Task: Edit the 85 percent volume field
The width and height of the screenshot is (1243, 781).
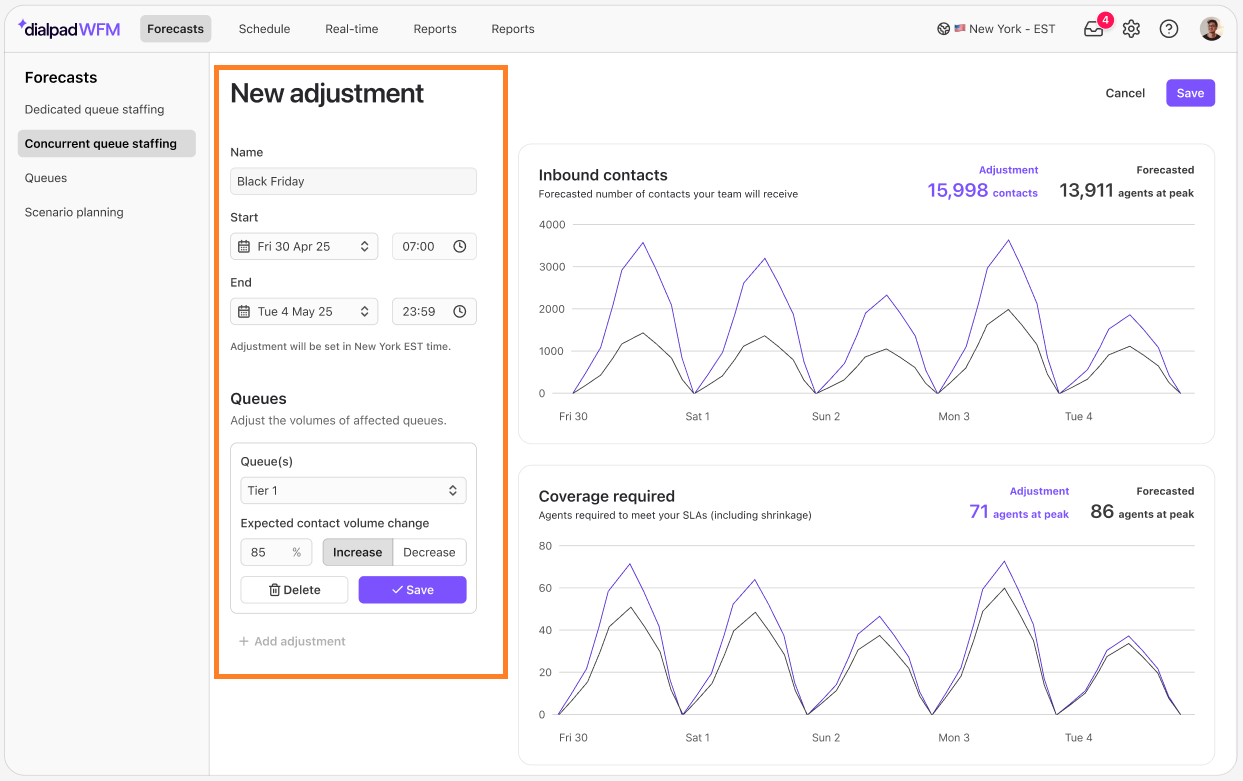Action: [x=277, y=552]
